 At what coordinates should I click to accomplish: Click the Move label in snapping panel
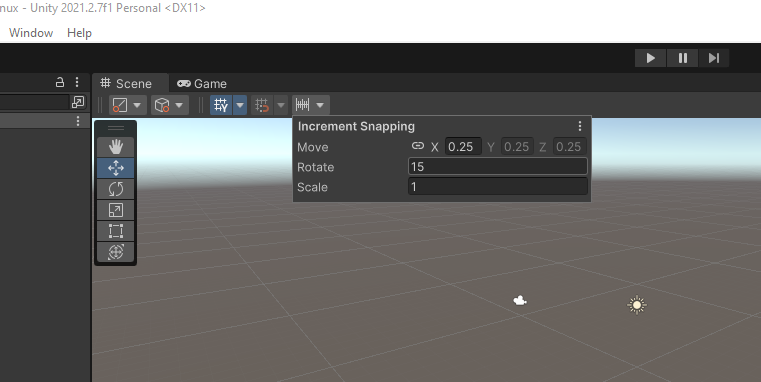click(x=313, y=147)
